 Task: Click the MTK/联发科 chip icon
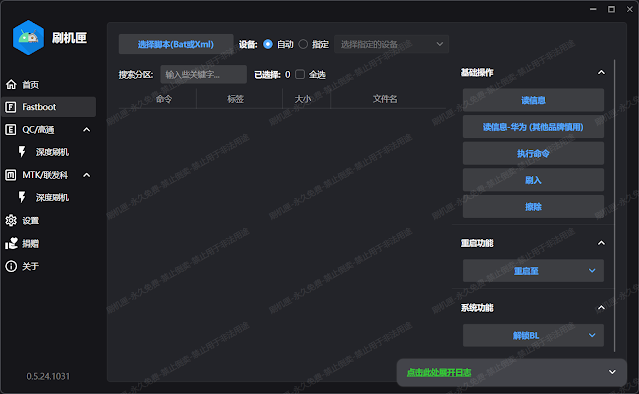[11, 175]
